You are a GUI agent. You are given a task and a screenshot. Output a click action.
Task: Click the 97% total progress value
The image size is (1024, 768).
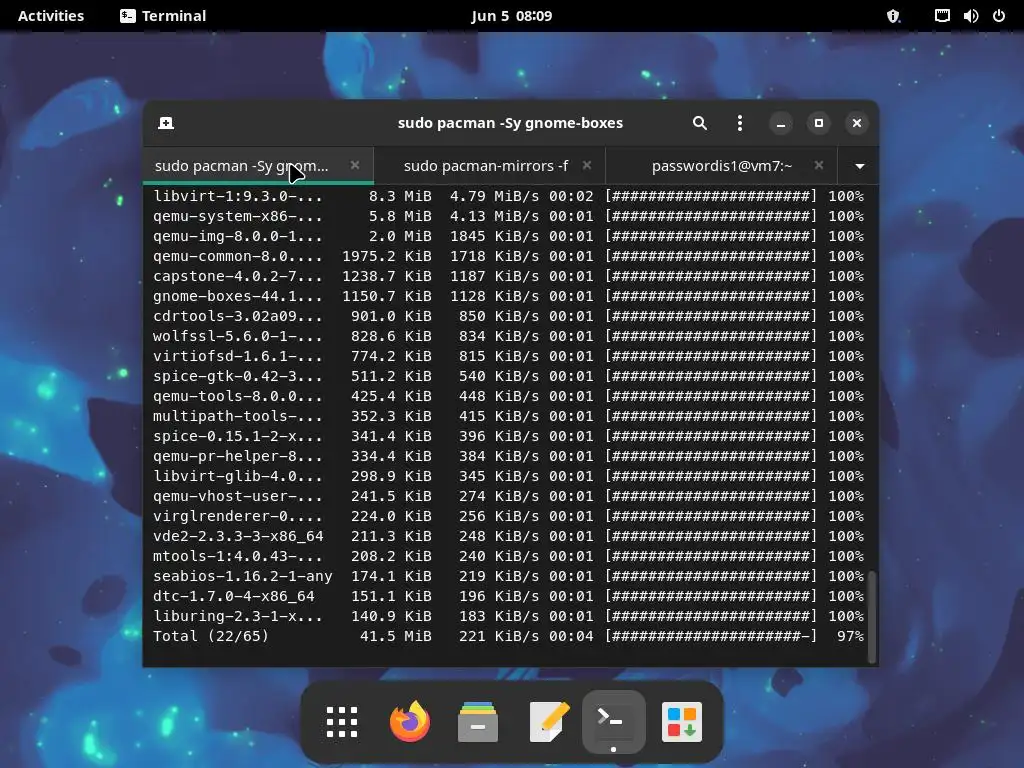[x=850, y=636]
